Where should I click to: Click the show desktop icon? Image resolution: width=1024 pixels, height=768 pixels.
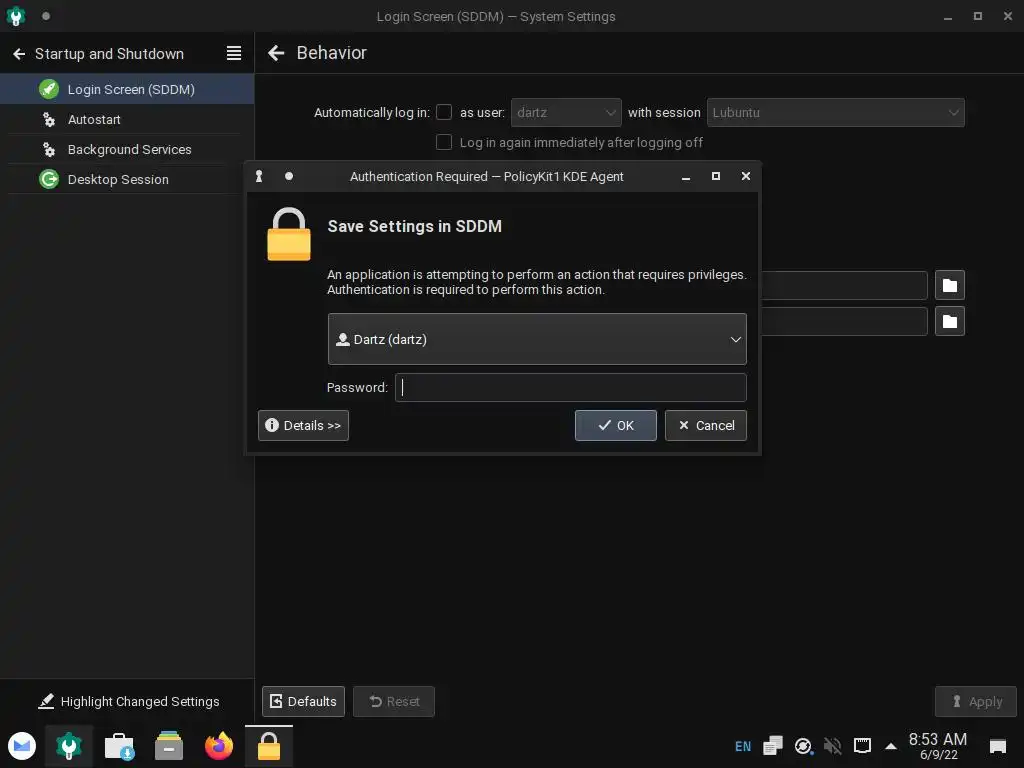[x=997, y=746]
